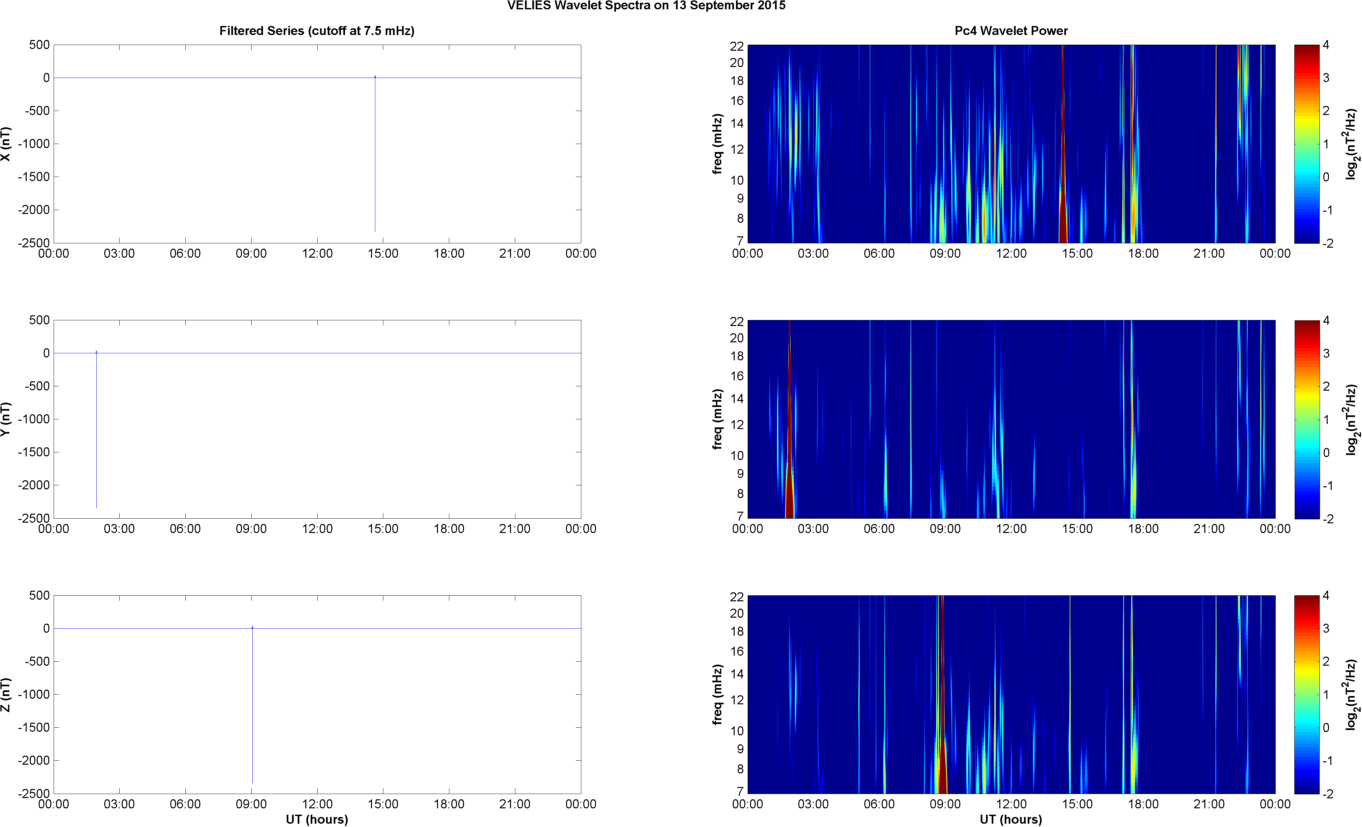Select the 'Pc4 Wavelet Power' heading
1362x827 pixels.
[x=1011, y=31]
